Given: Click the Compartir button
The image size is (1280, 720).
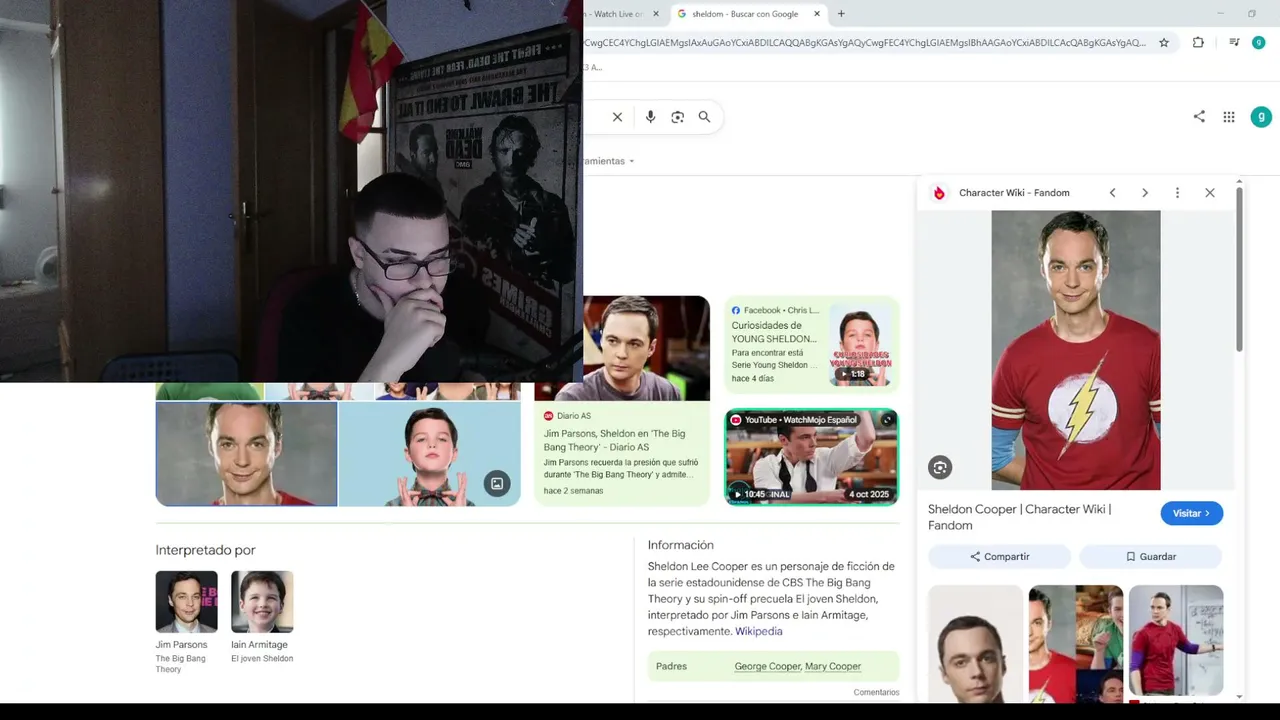Looking at the screenshot, I should (x=999, y=557).
